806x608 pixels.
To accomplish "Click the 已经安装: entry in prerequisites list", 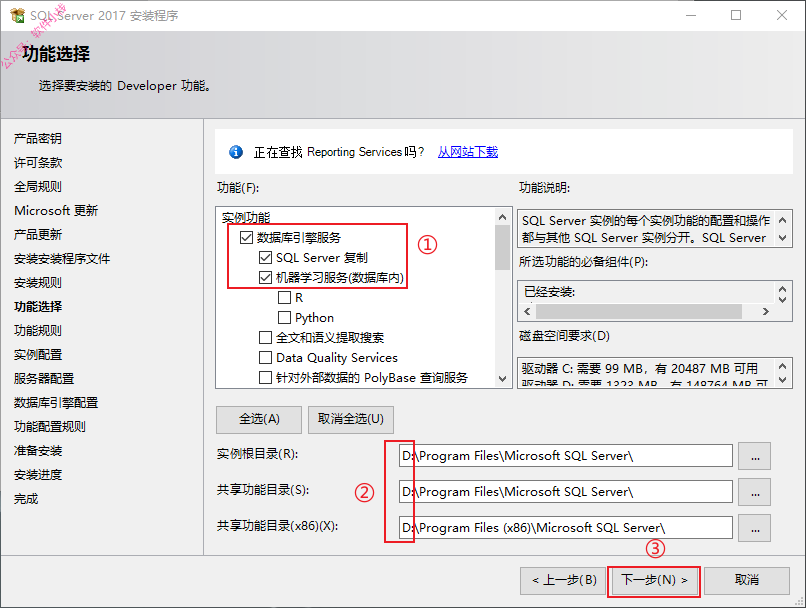I will click(x=549, y=292).
